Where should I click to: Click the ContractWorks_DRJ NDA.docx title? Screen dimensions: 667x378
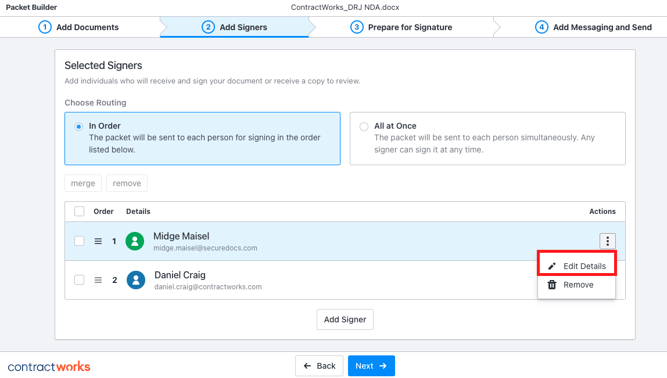coord(345,7)
